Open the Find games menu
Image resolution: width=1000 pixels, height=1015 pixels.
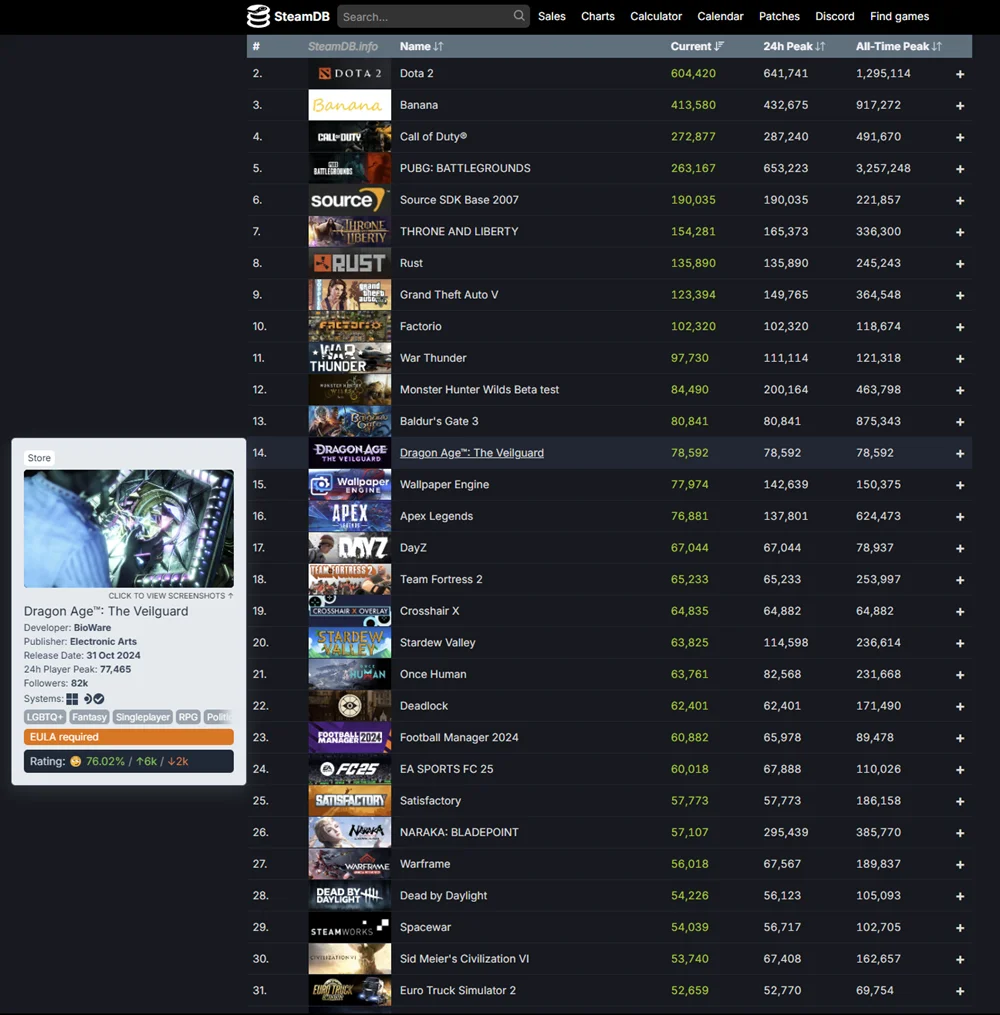899,16
